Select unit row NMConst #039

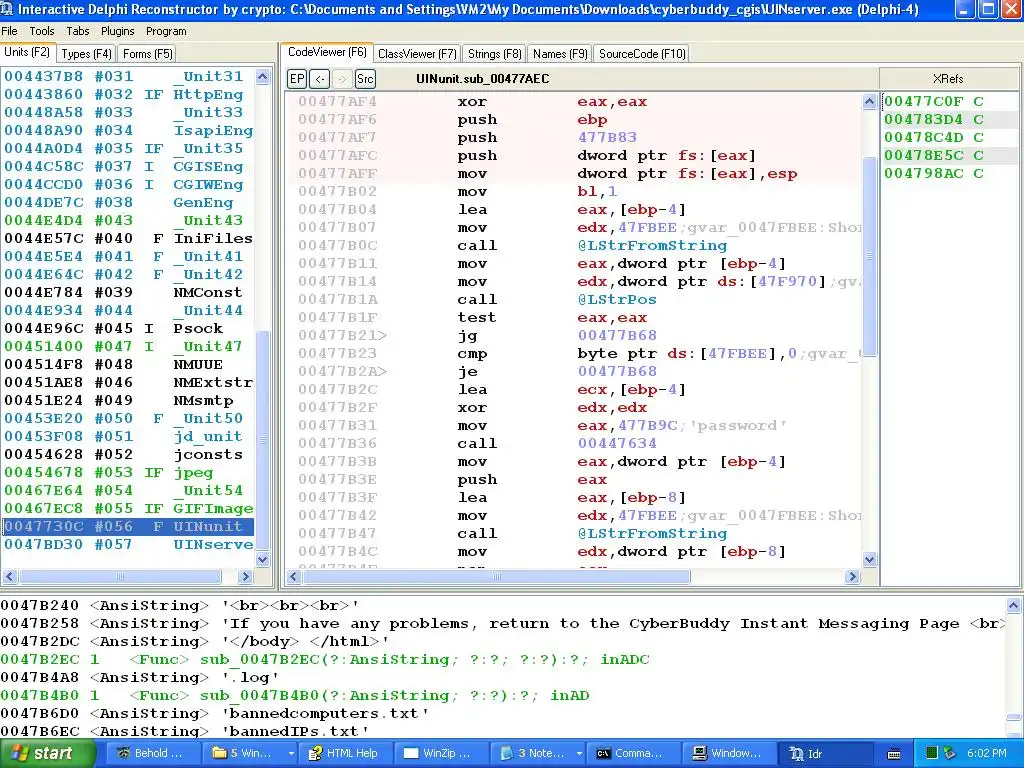tap(128, 293)
